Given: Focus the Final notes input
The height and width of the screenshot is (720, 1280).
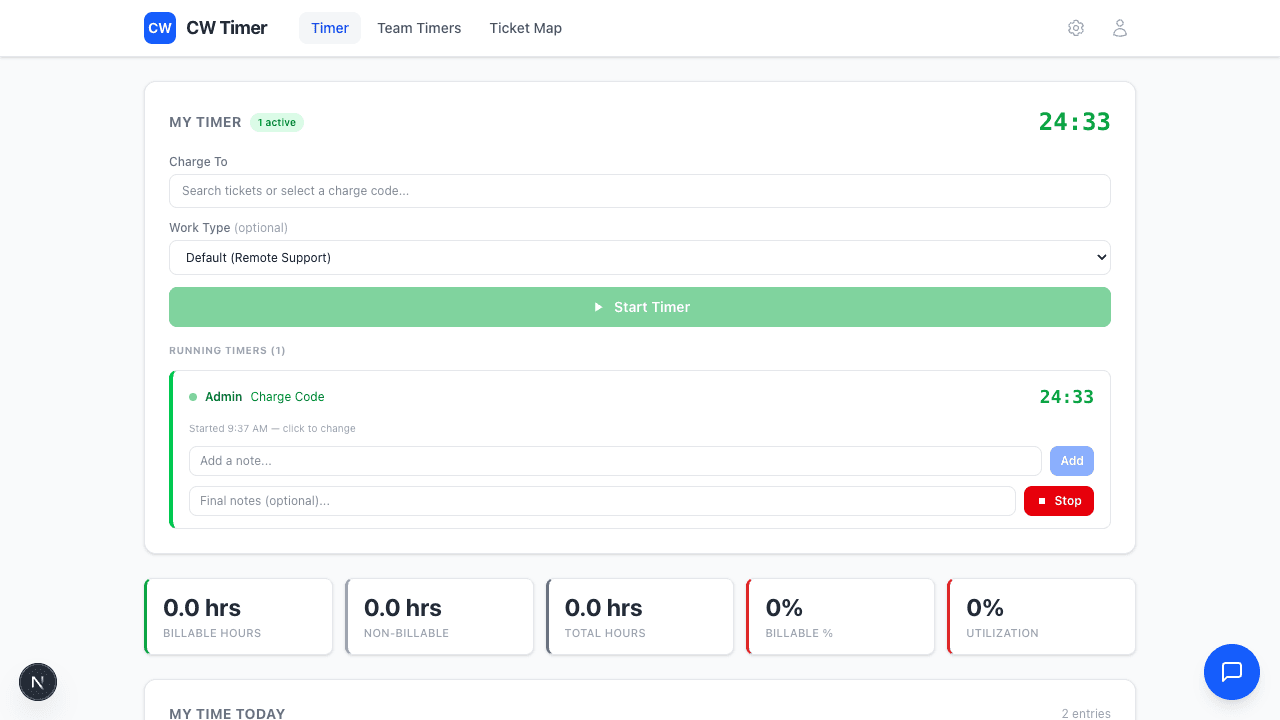Looking at the screenshot, I should point(601,501).
